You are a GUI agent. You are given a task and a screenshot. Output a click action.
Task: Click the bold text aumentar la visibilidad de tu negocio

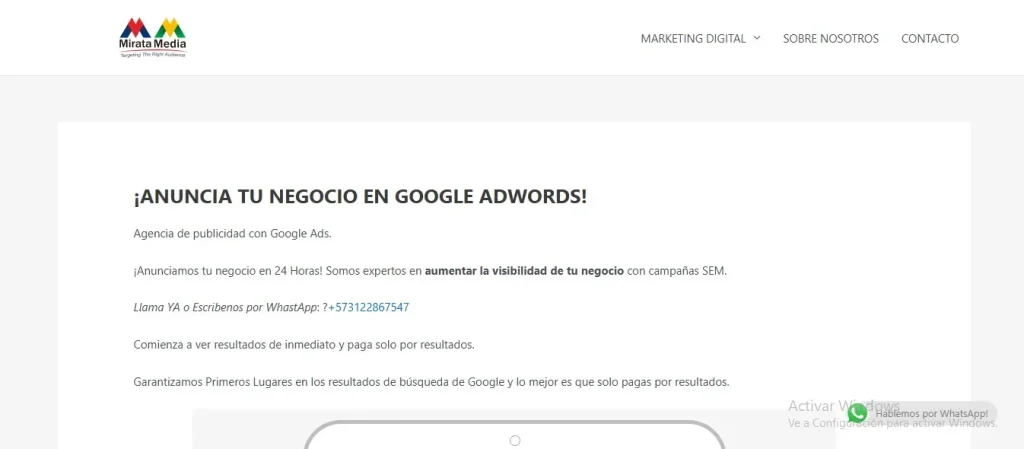[x=524, y=271]
